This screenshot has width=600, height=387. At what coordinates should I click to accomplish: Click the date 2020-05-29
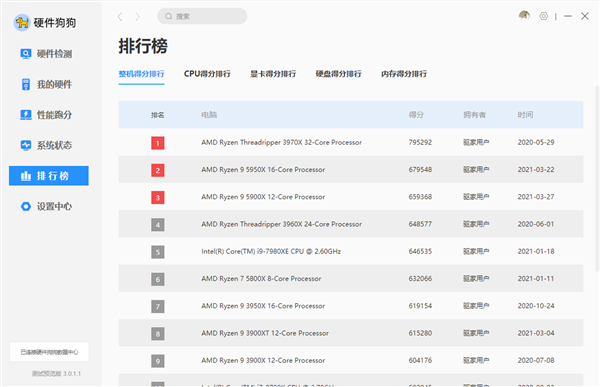click(x=536, y=142)
